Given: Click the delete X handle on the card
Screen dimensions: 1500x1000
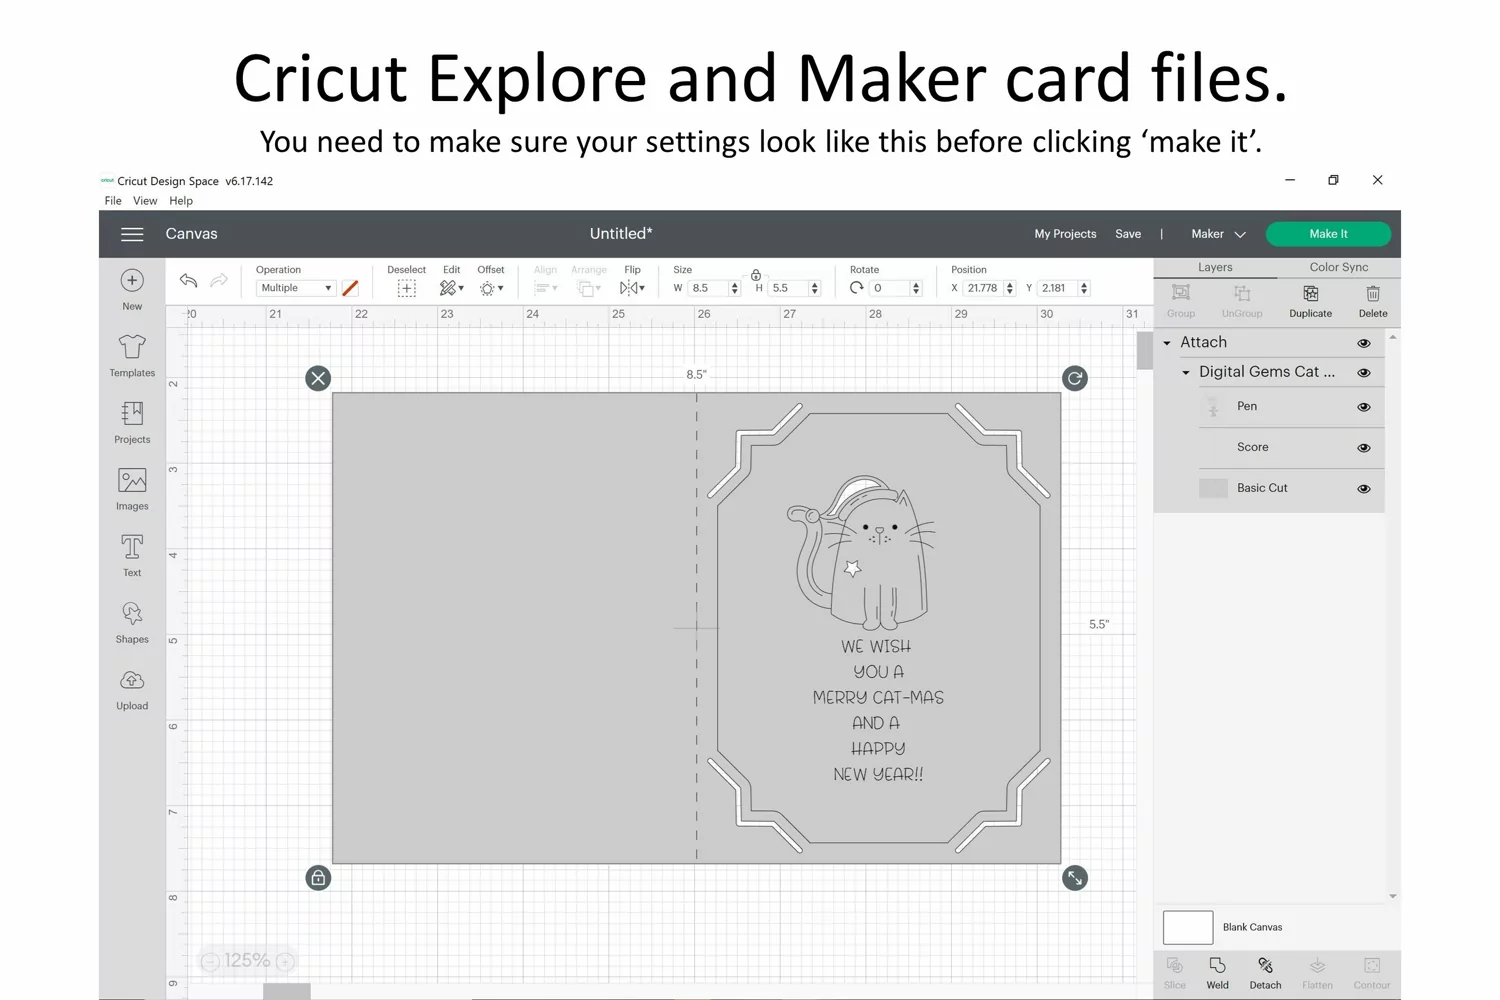Looking at the screenshot, I should point(318,378).
